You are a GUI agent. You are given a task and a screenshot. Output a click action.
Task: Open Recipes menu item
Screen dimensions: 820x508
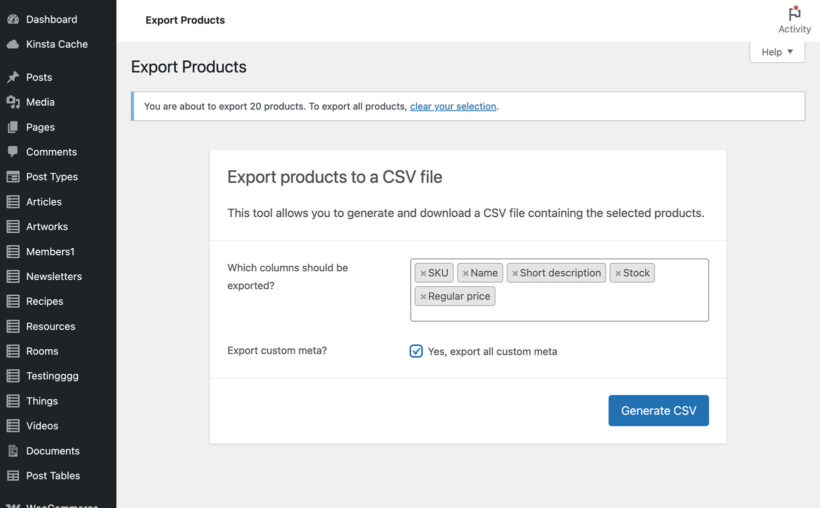tap(44, 301)
